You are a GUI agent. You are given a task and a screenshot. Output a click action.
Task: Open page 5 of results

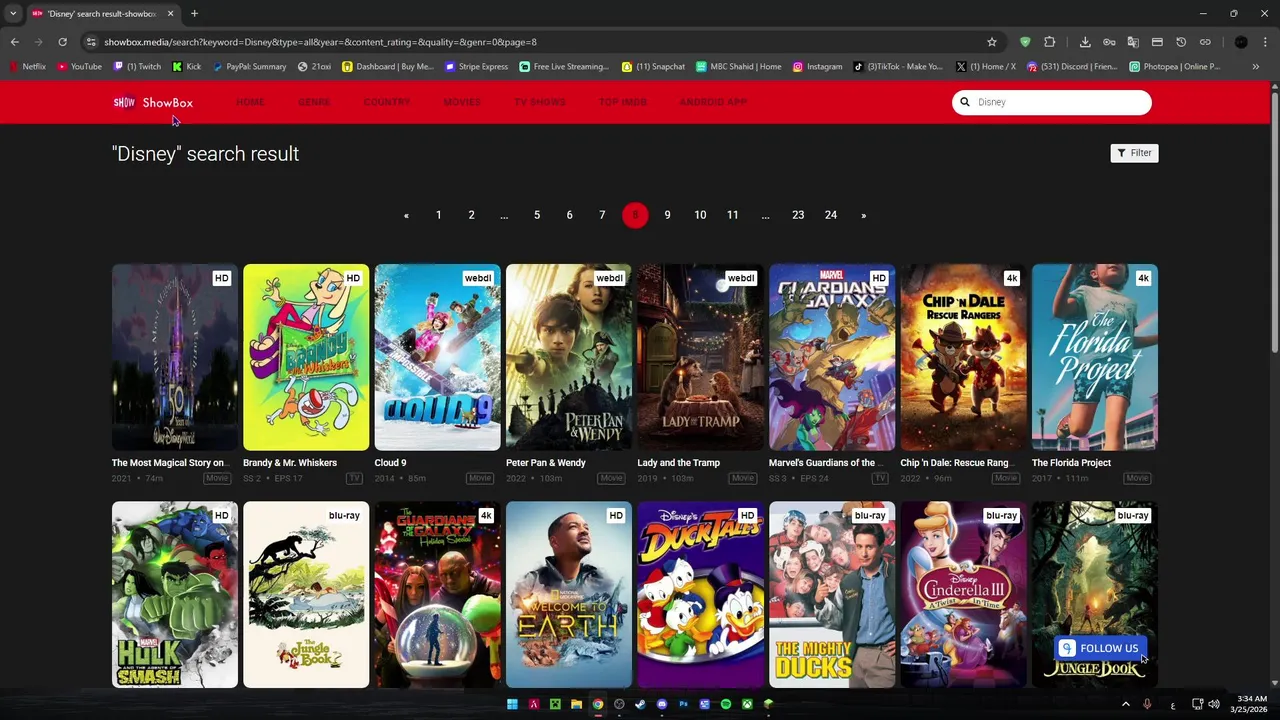click(537, 215)
